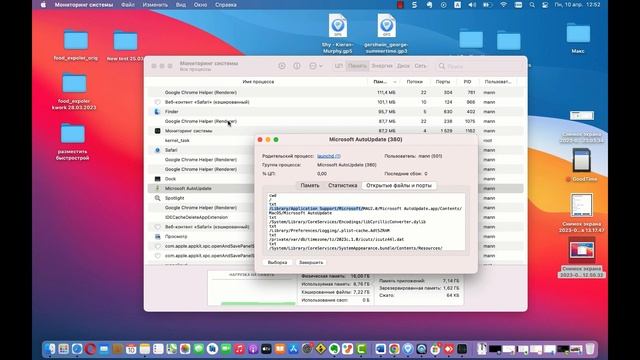Click the sound volume icon in menu bar
640x360 pixels.
(472, 5)
